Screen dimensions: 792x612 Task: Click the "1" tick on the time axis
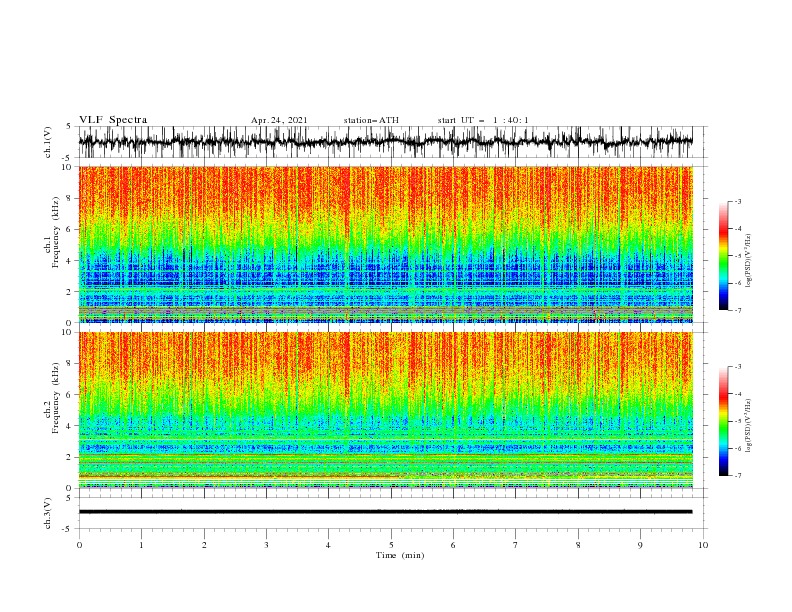click(x=141, y=545)
